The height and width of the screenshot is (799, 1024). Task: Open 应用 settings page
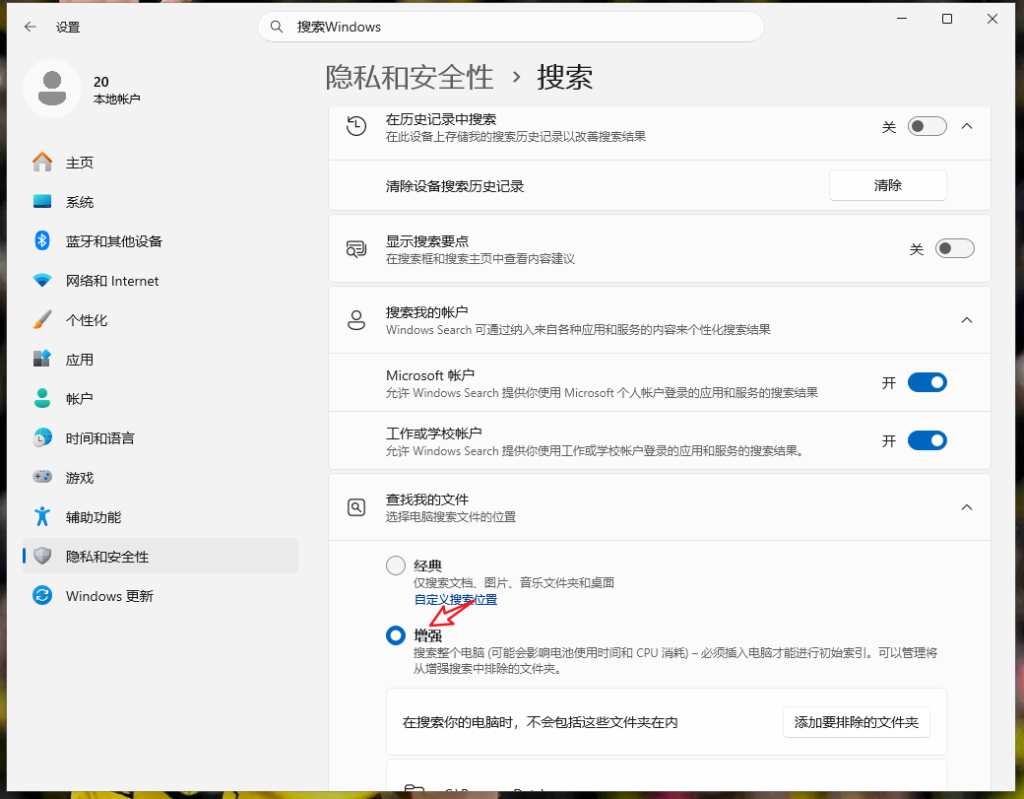click(161, 359)
